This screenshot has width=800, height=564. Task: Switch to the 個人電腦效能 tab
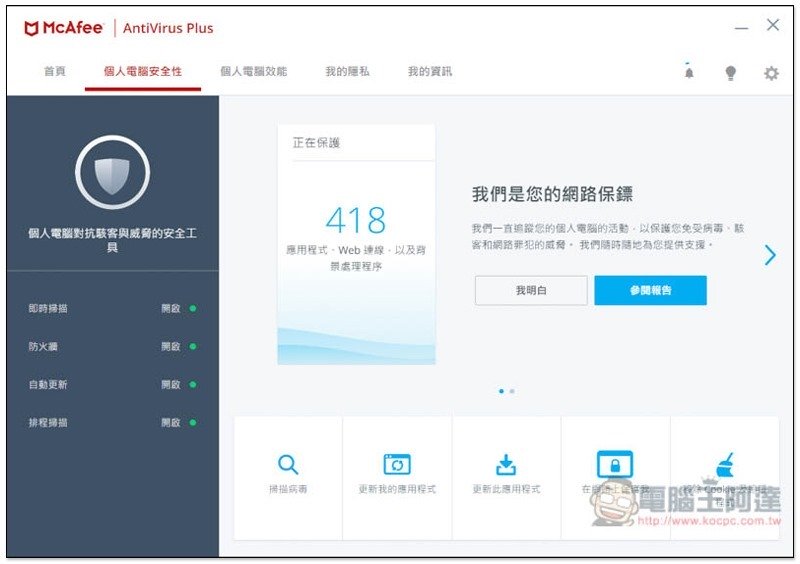coord(253,72)
